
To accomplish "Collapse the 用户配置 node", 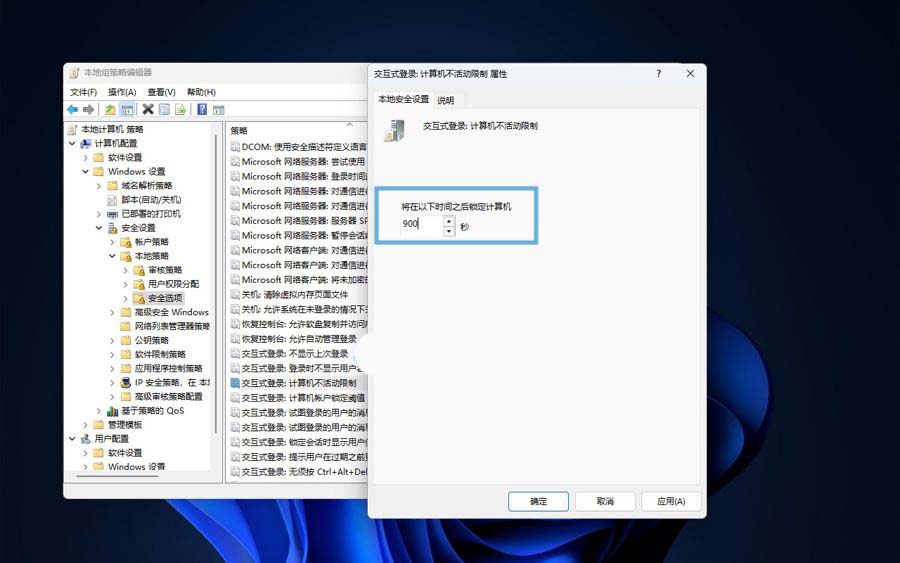I will (72, 438).
